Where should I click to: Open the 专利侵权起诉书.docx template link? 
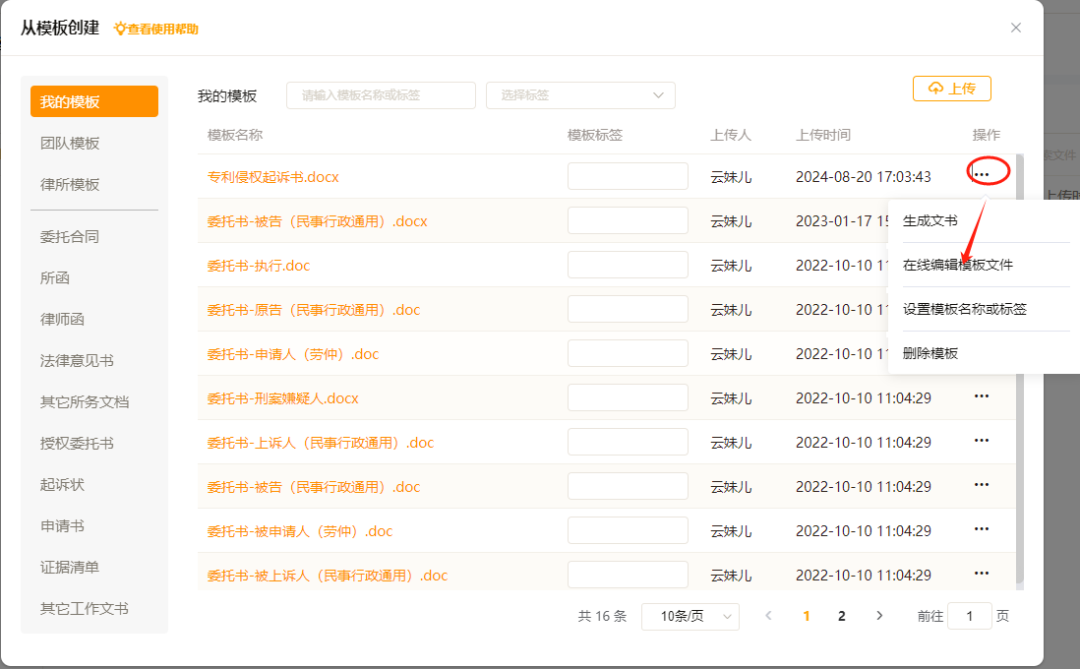273,177
